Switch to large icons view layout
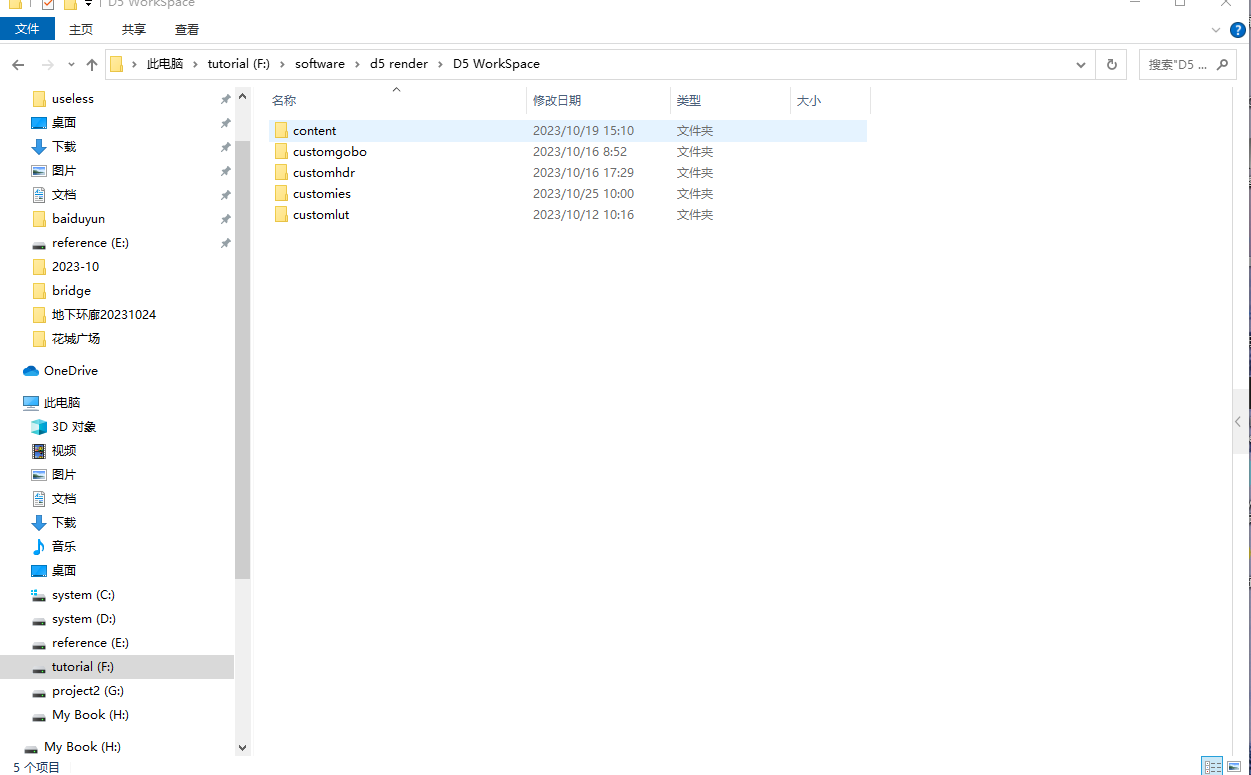 click(1234, 766)
